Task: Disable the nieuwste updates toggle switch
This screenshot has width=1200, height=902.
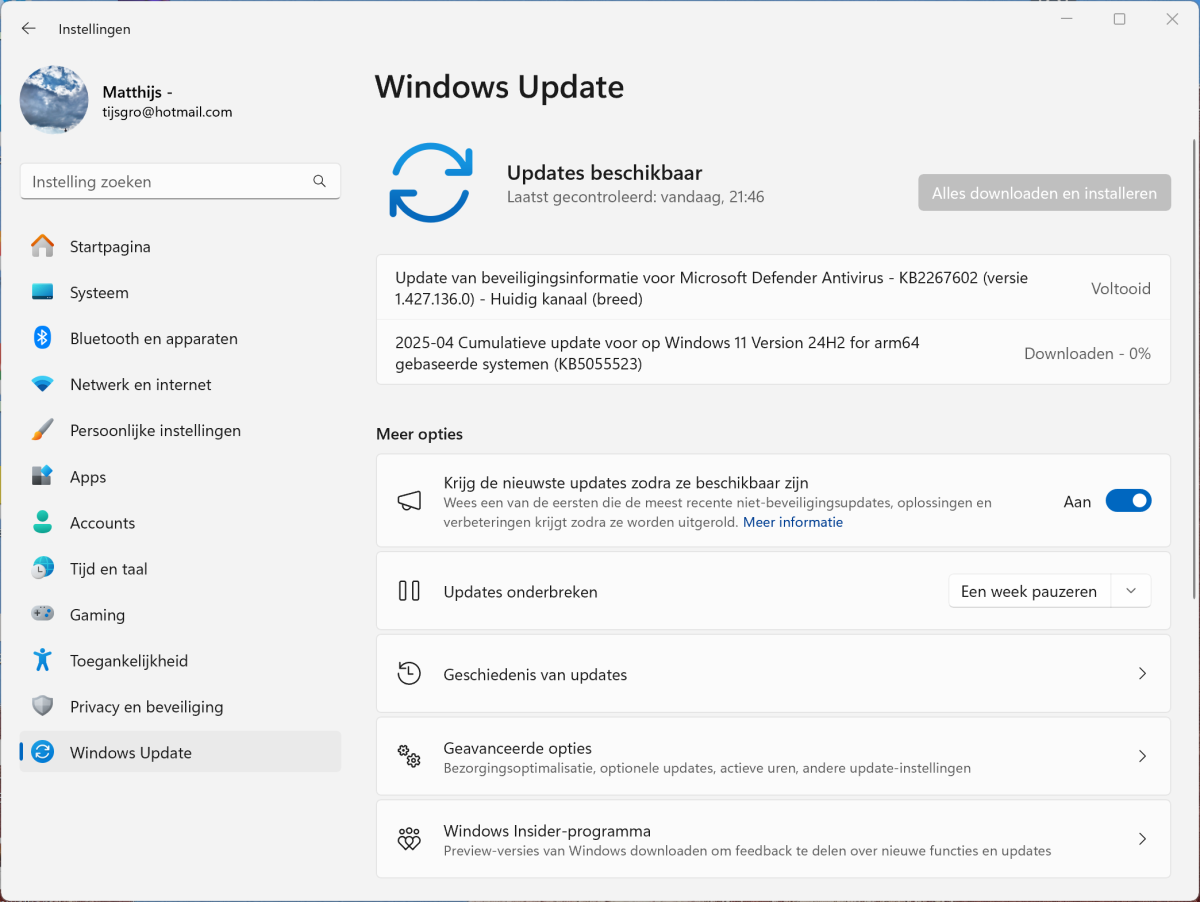Action: pyautogui.click(x=1128, y=501)
